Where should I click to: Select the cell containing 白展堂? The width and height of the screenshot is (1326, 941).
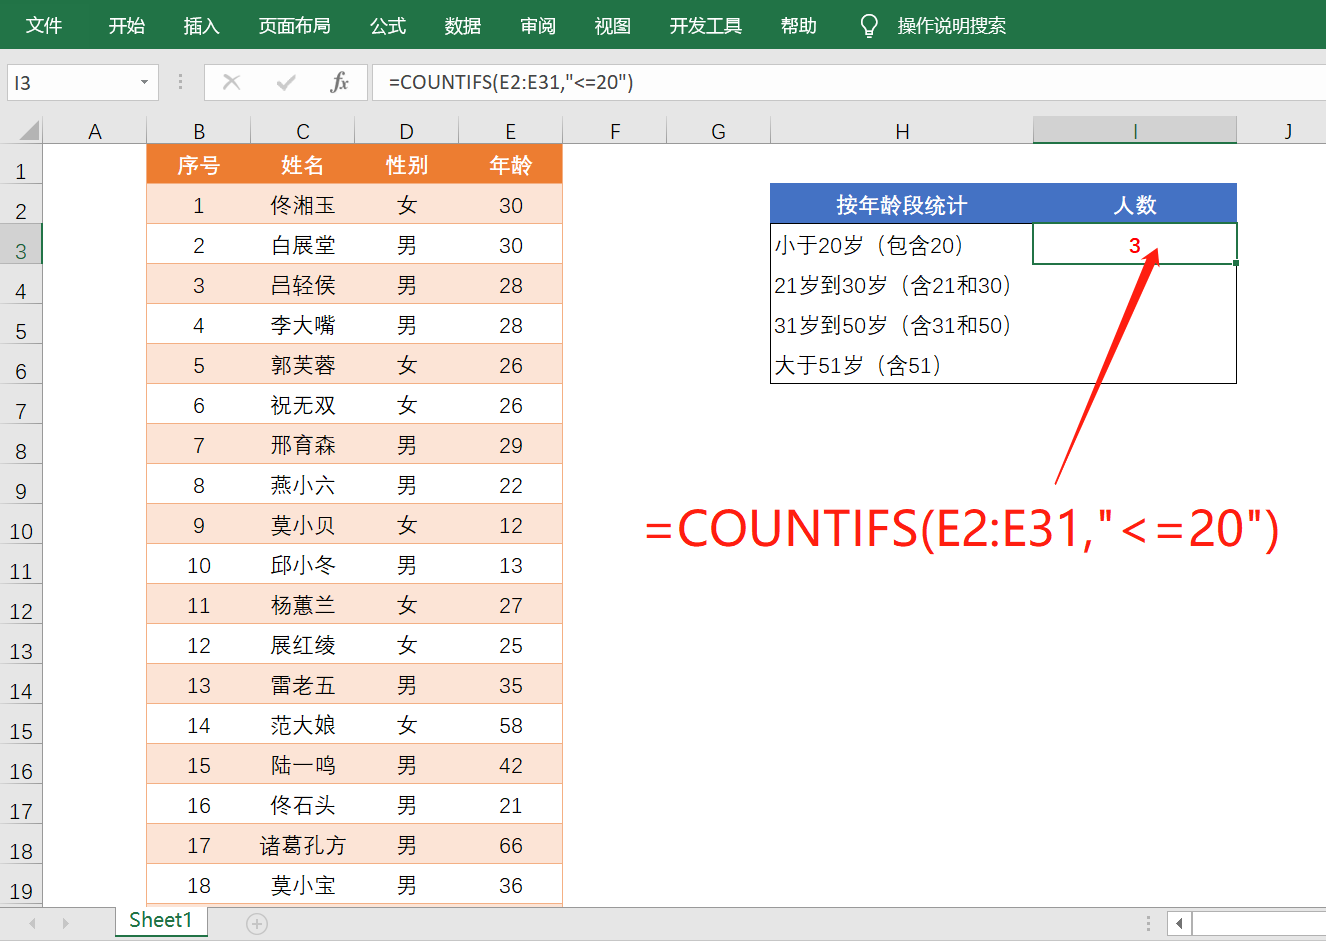point(303,245)
